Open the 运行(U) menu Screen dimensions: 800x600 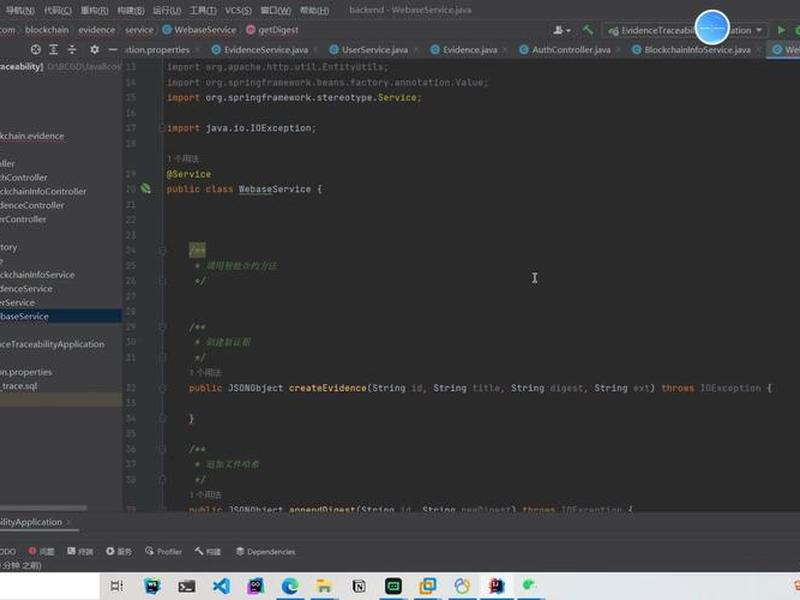[167, 10]
